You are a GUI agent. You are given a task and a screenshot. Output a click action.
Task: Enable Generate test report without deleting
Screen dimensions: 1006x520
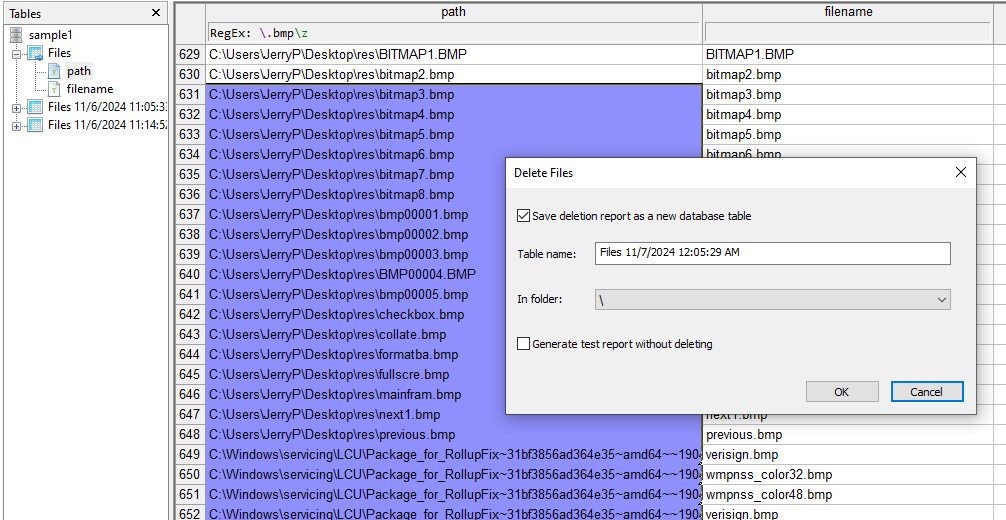click(524, 344)
